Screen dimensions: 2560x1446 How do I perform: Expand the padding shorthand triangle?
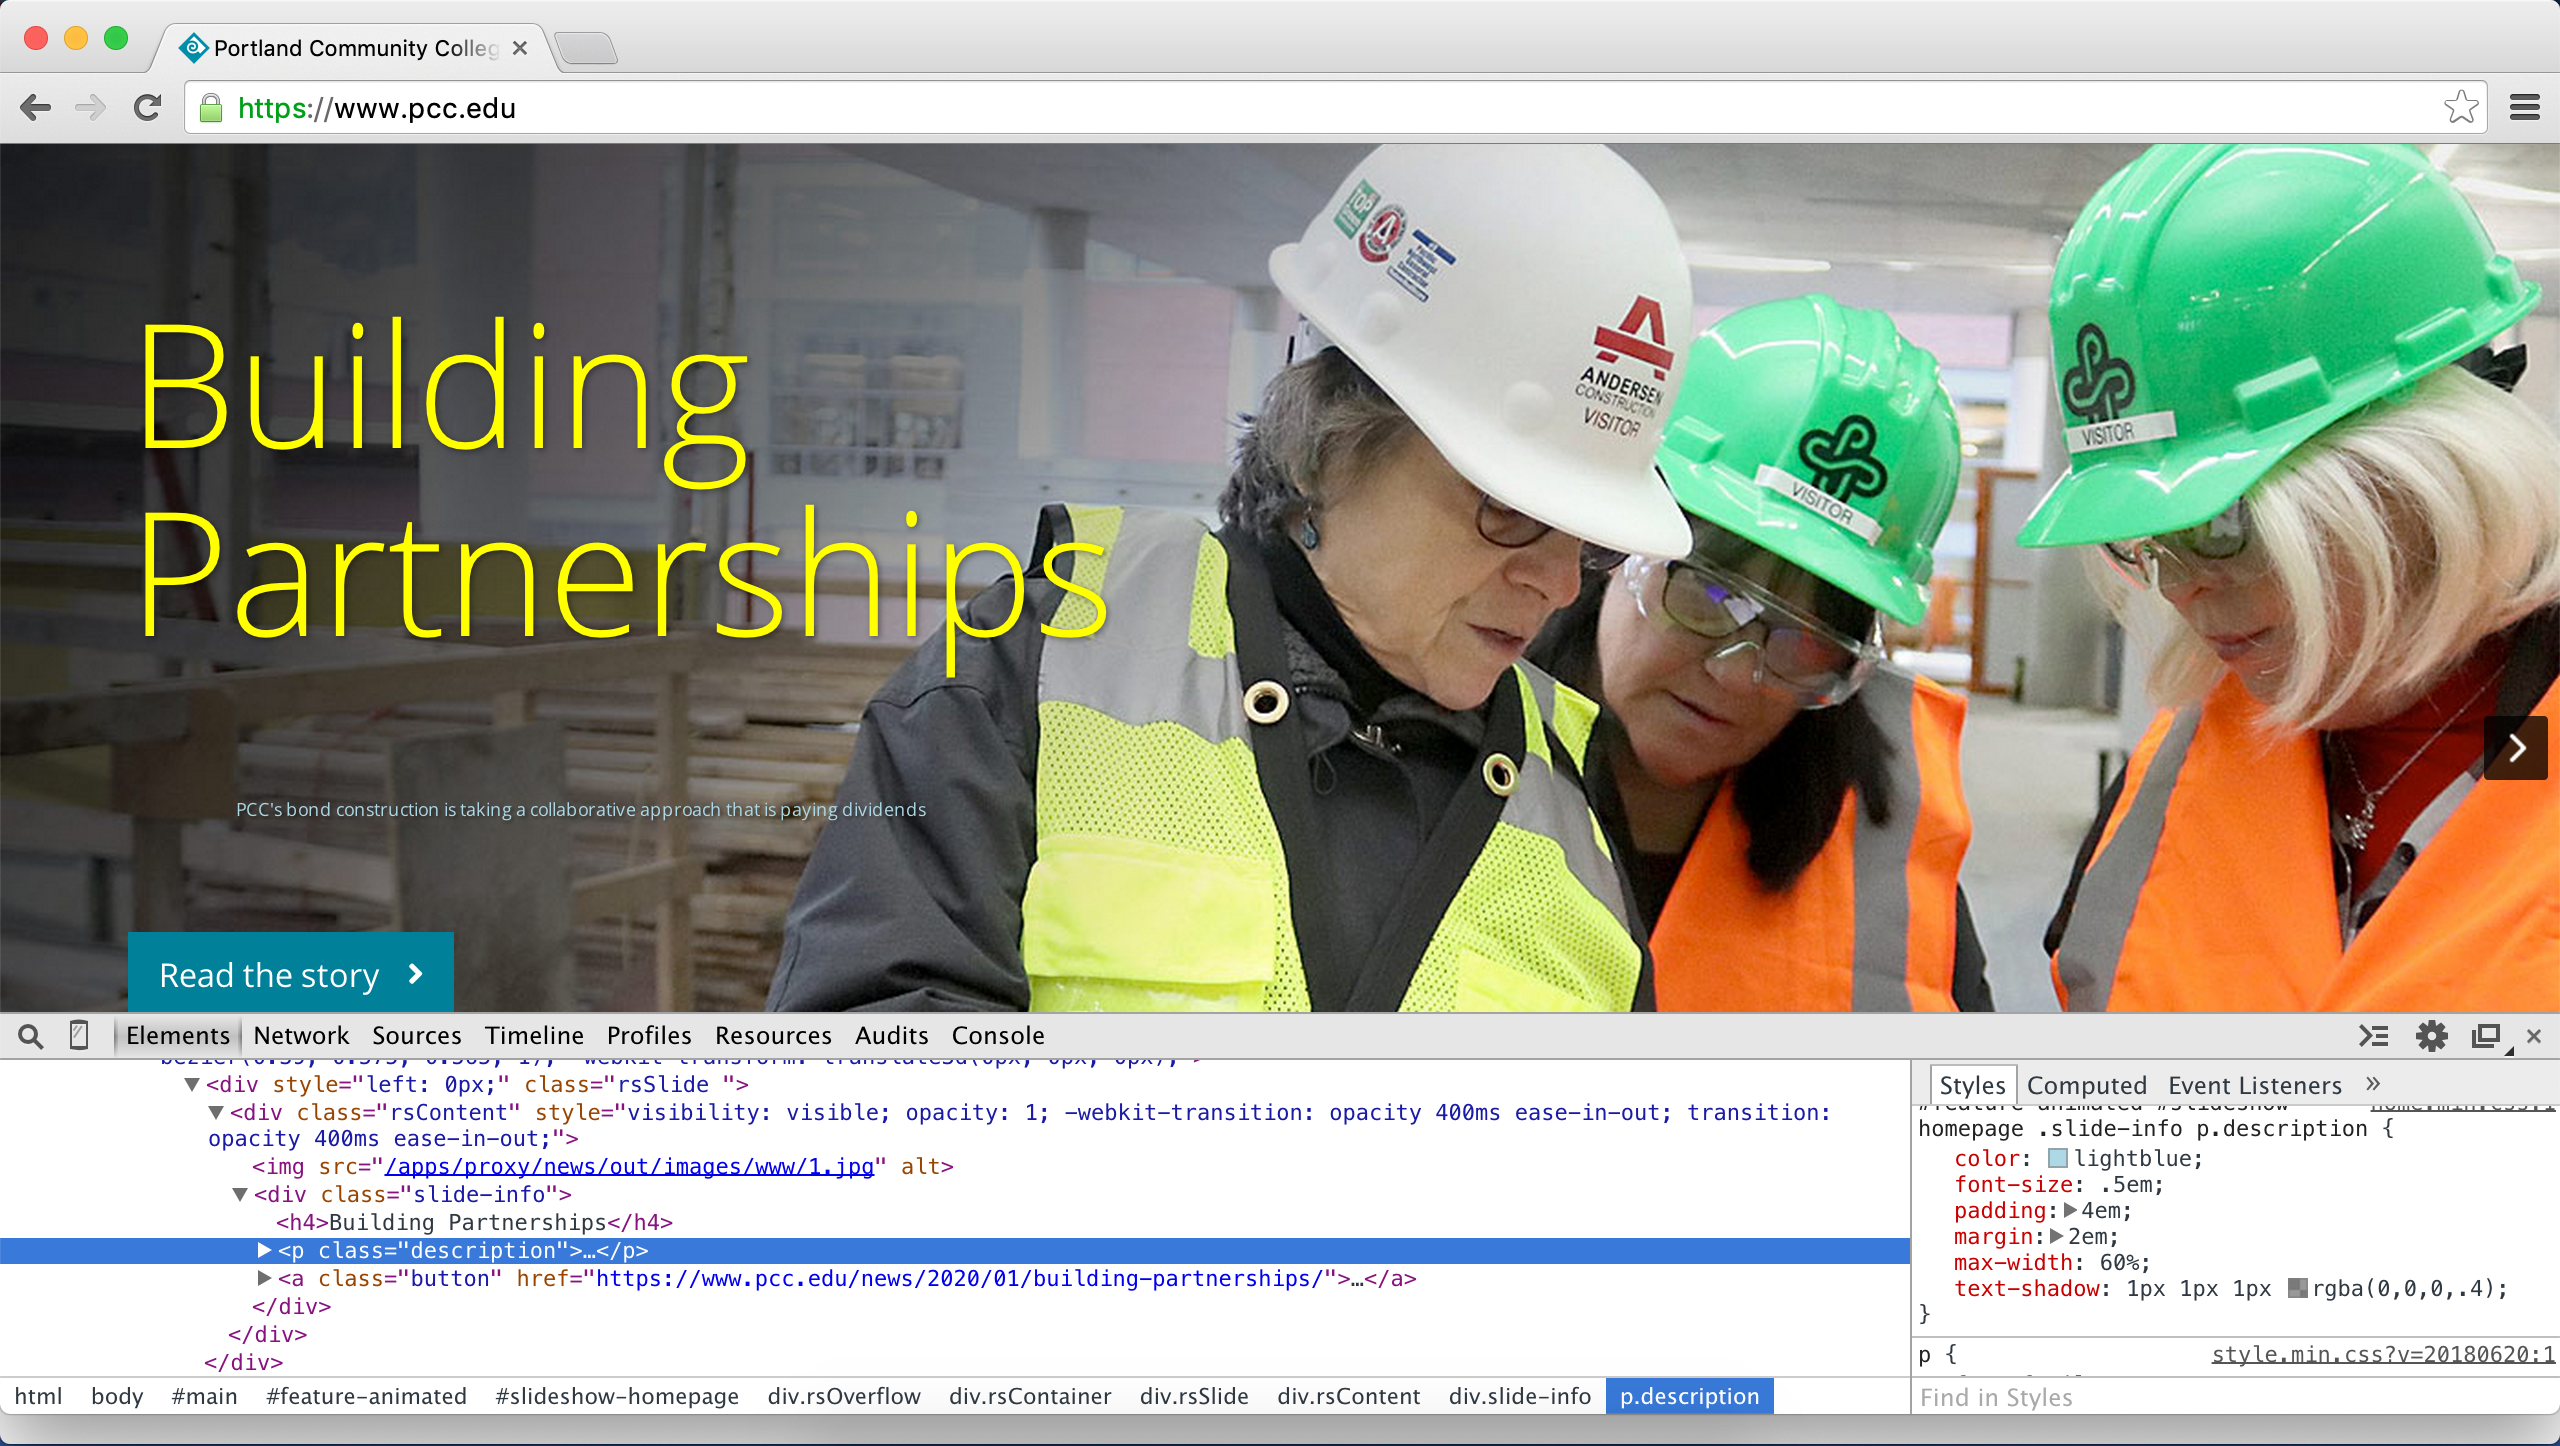coord(2070,1210)
